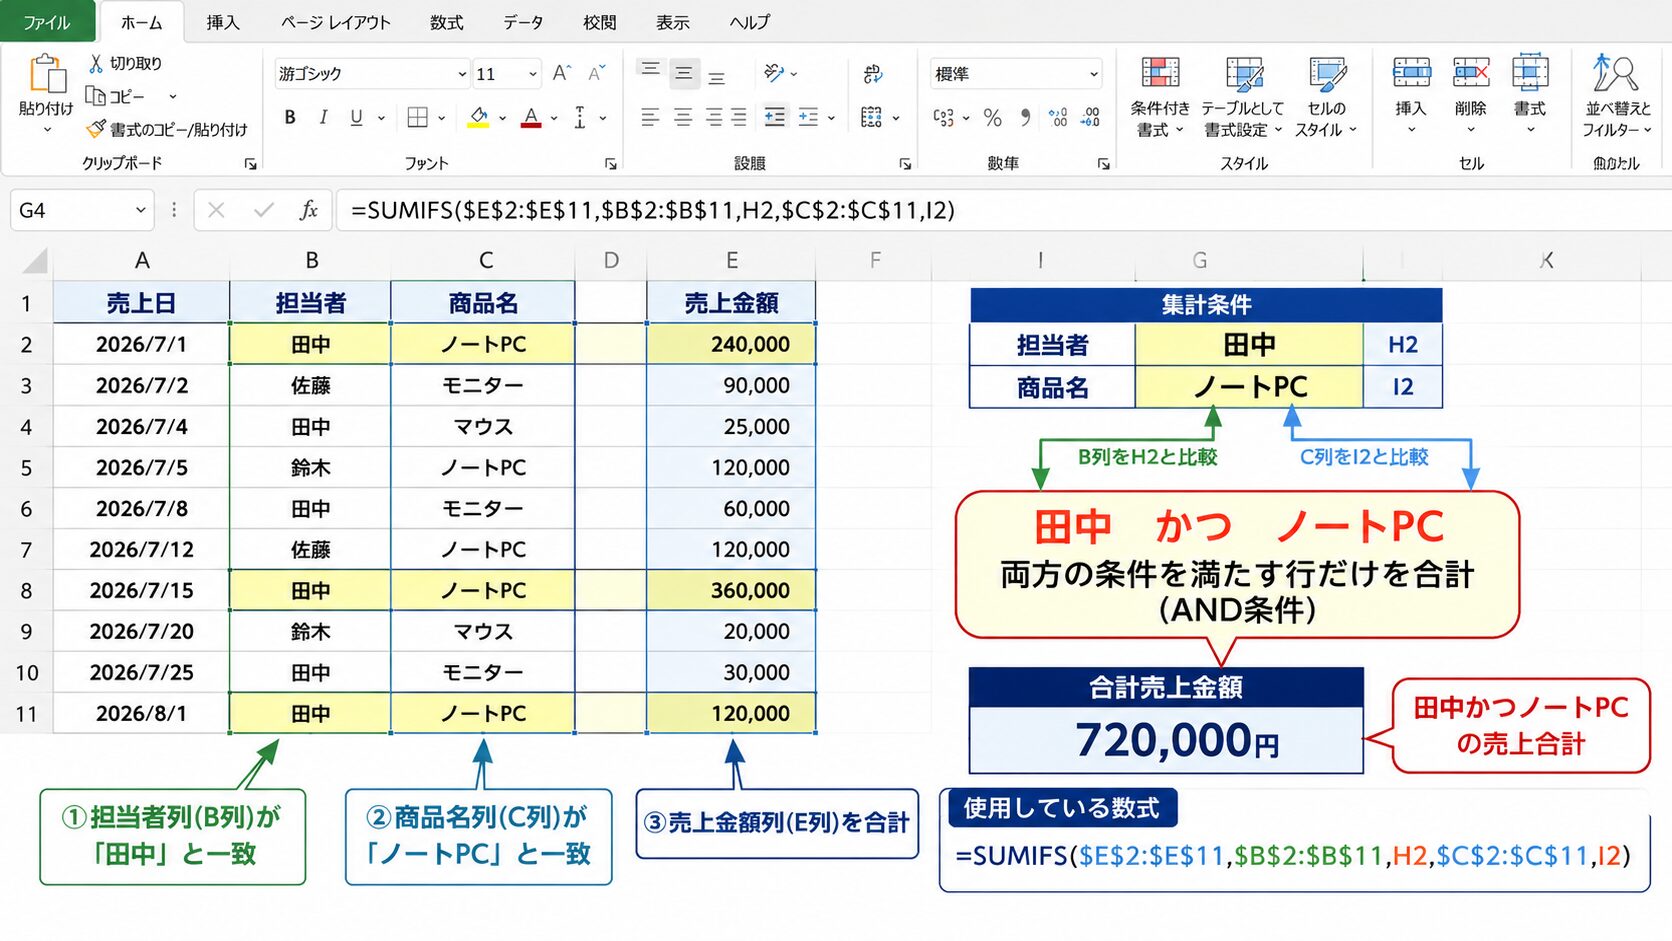The width and height of the screenshot is (1672, 941).
Task: Click the Borders icon
Action: [x=418, y=117]
